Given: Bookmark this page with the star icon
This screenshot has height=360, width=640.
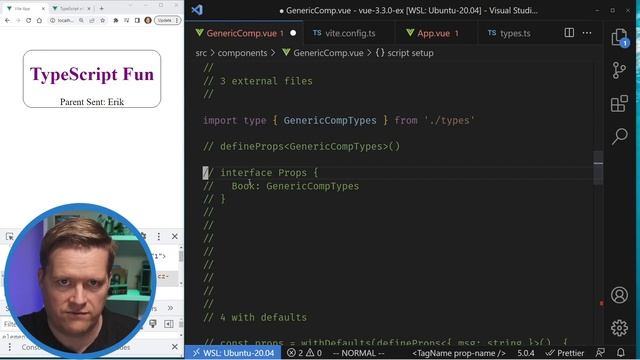Looking at the screenshot, I should point(102,20).
